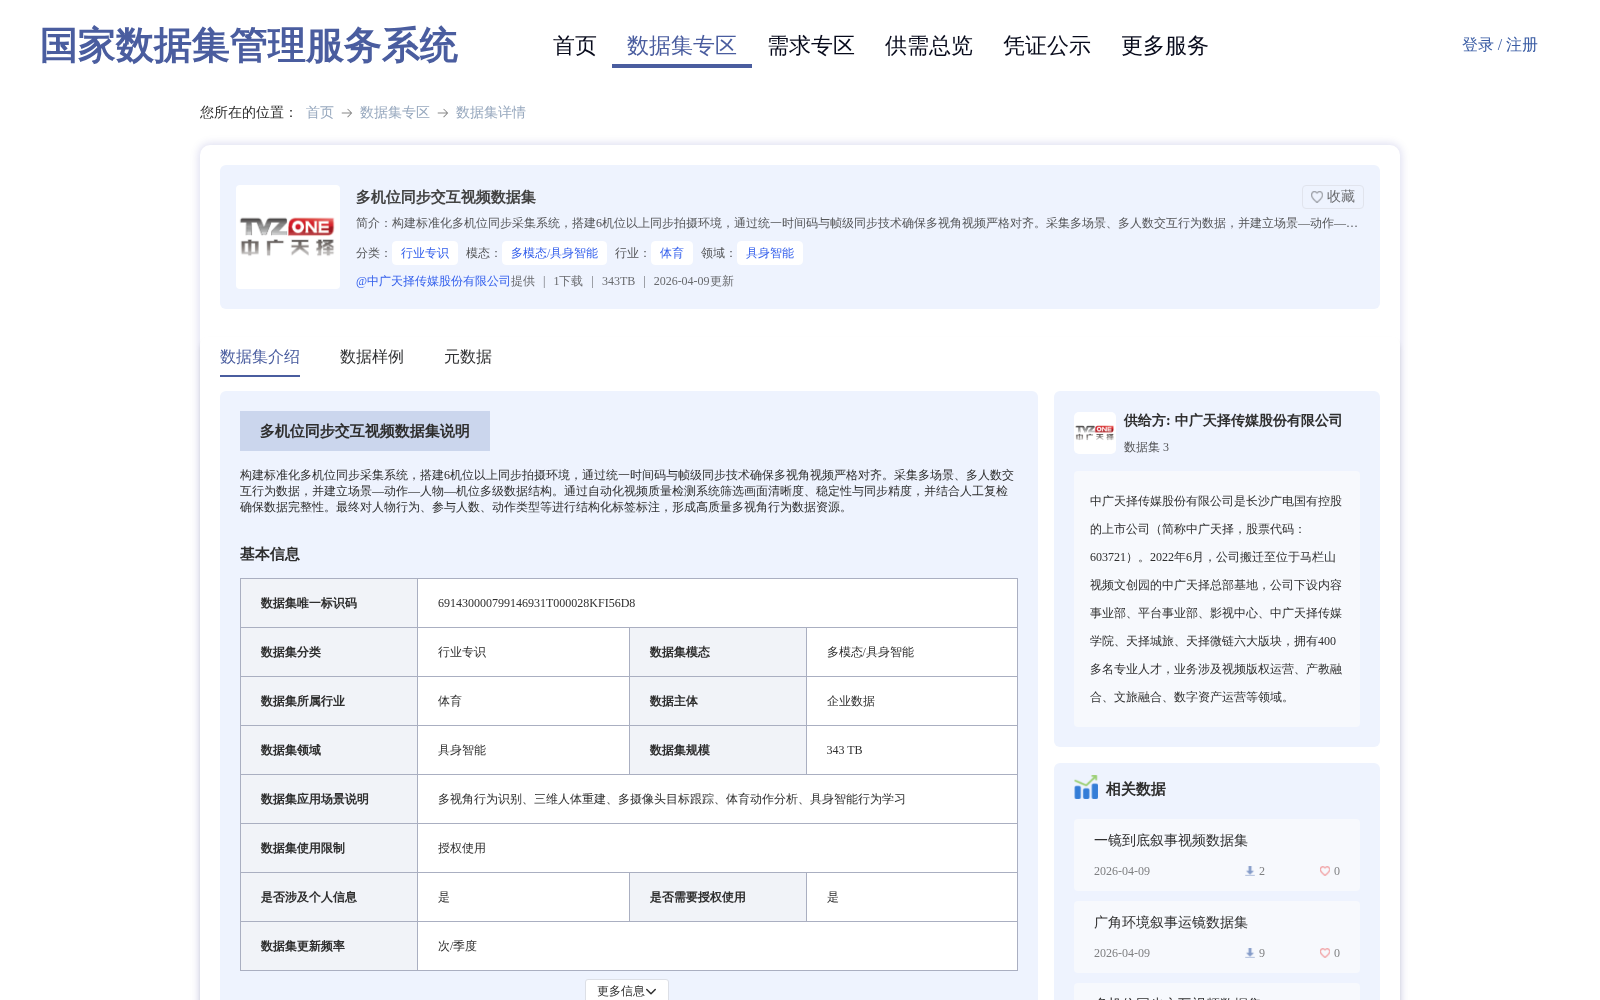Open 供需总览 in the top navigation
This screenshot has width=1600, height=1000.
929,46
